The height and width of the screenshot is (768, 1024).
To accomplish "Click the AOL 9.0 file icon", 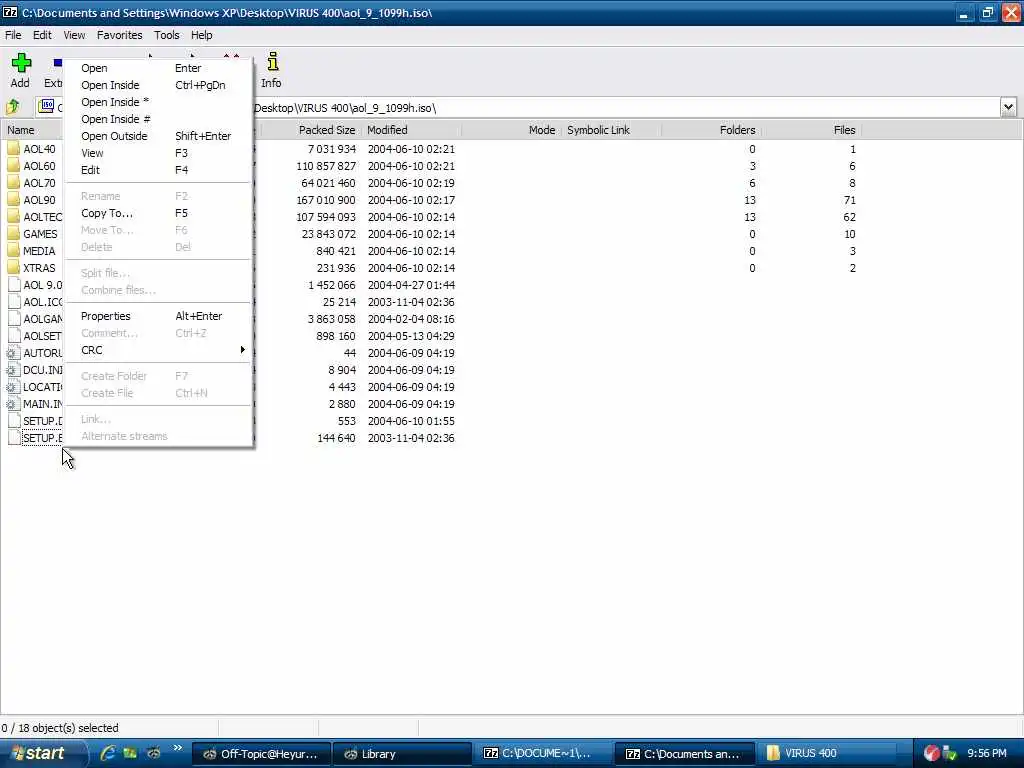I will coord(14,285).
